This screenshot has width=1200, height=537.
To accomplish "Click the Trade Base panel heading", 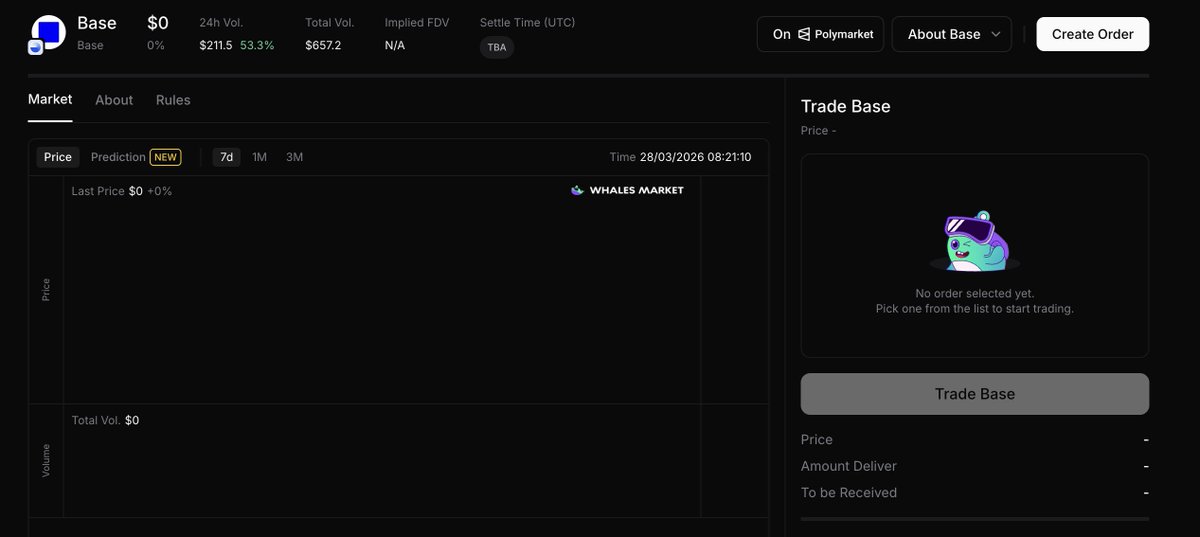I will tap(845, 106).
